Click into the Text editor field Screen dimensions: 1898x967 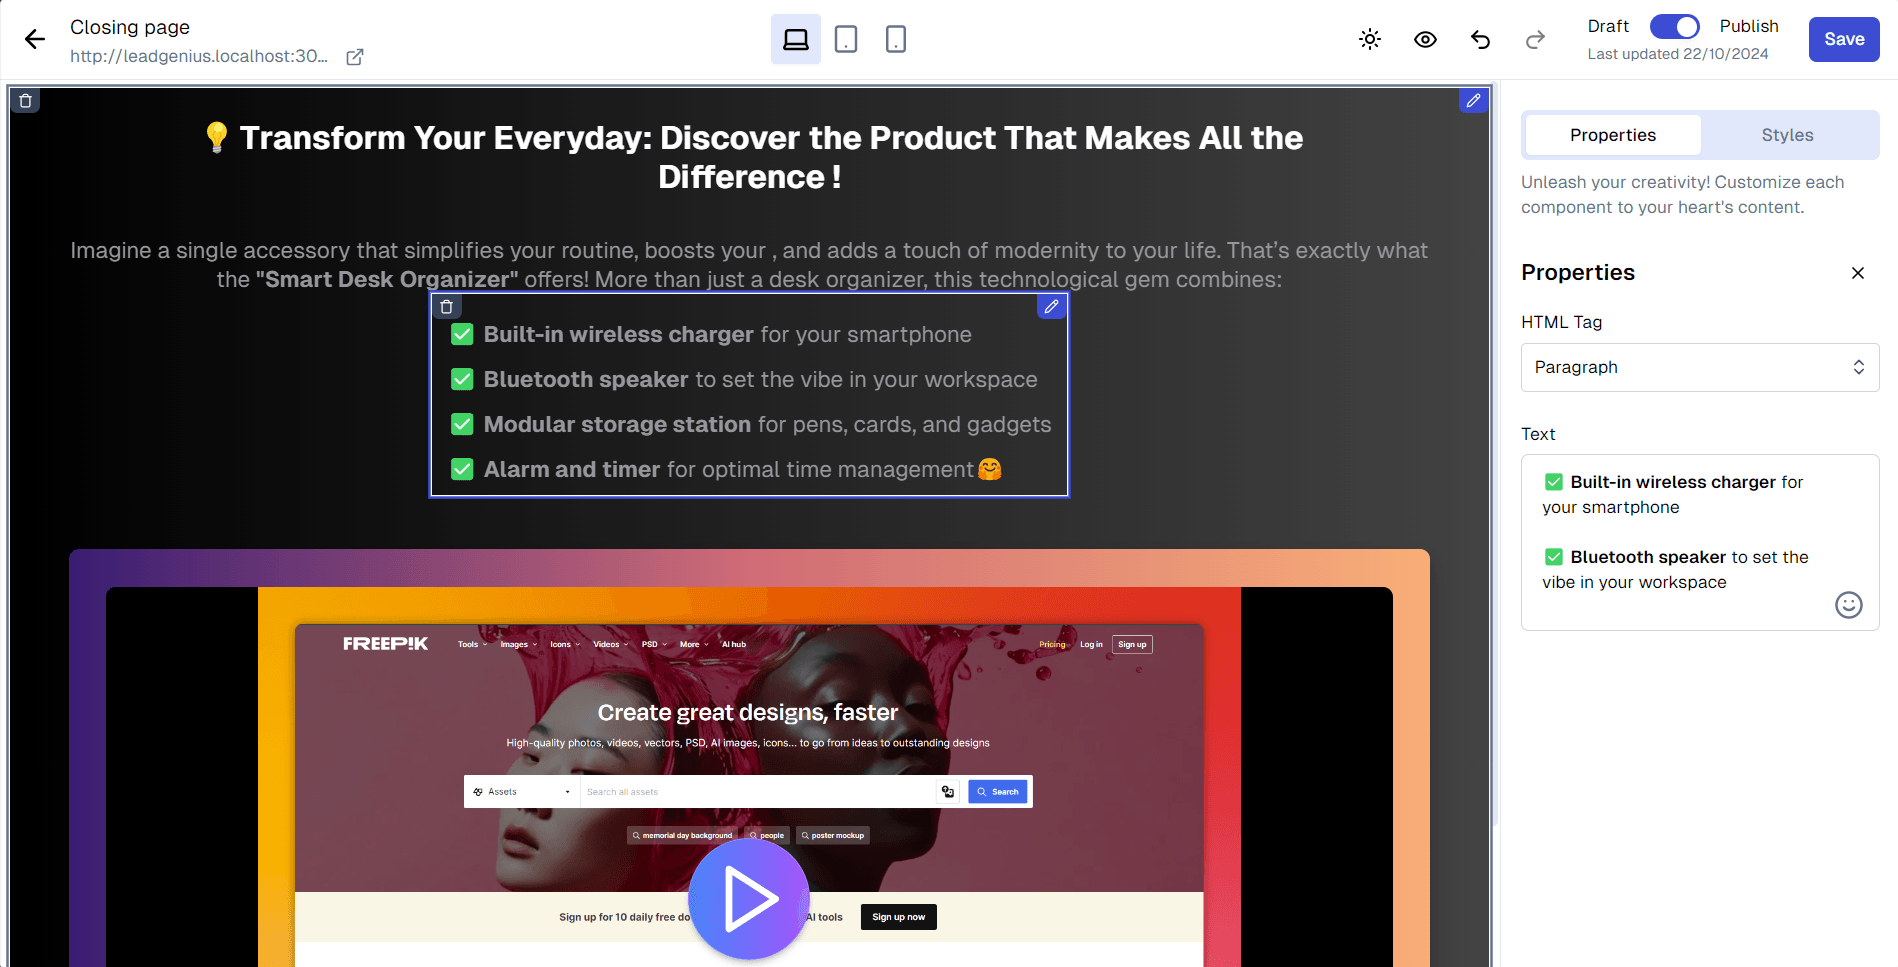[1700, 542]
